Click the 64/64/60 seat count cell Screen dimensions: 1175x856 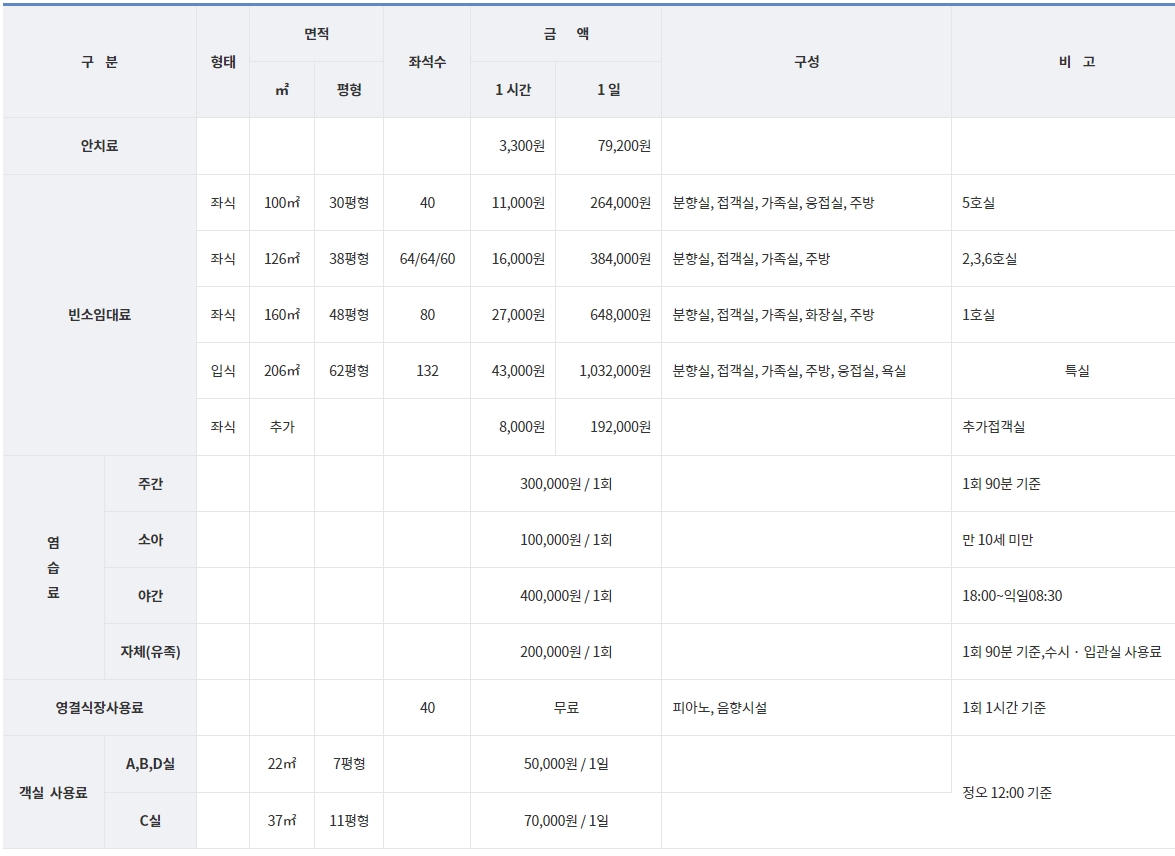pos(427,259)
